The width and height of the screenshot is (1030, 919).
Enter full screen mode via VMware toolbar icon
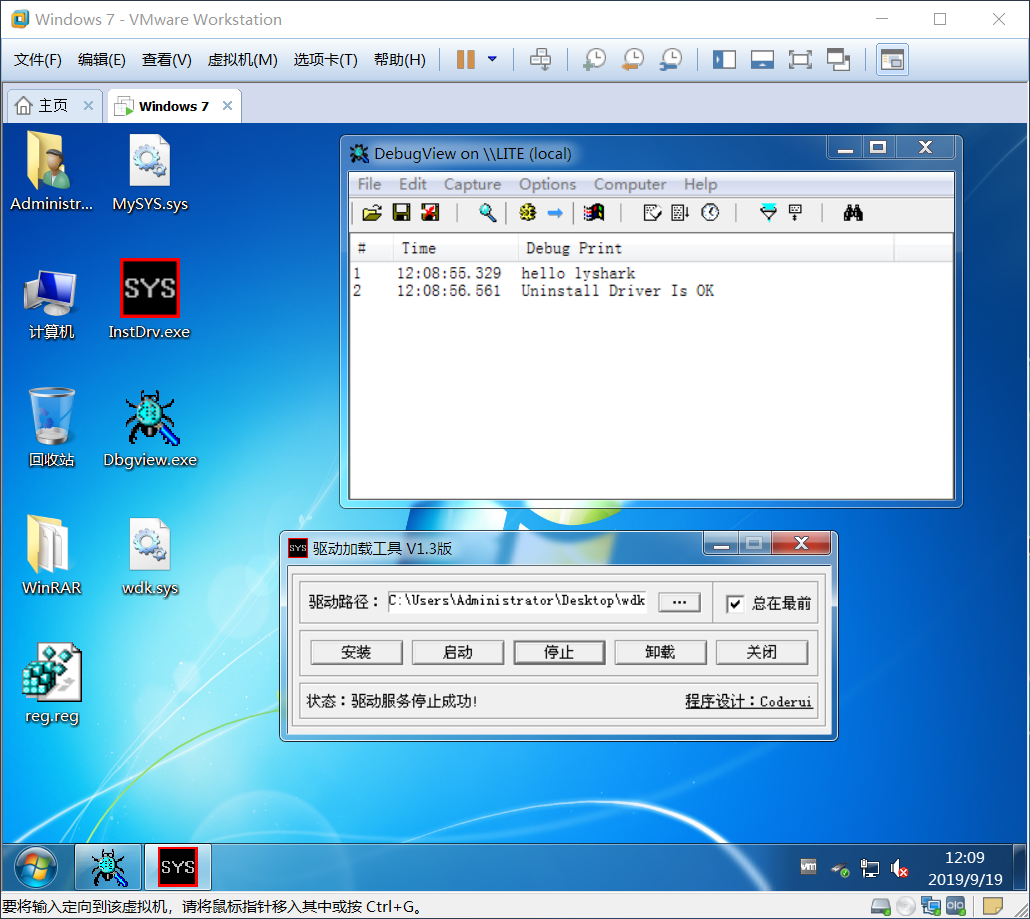(x=800, y=60)
